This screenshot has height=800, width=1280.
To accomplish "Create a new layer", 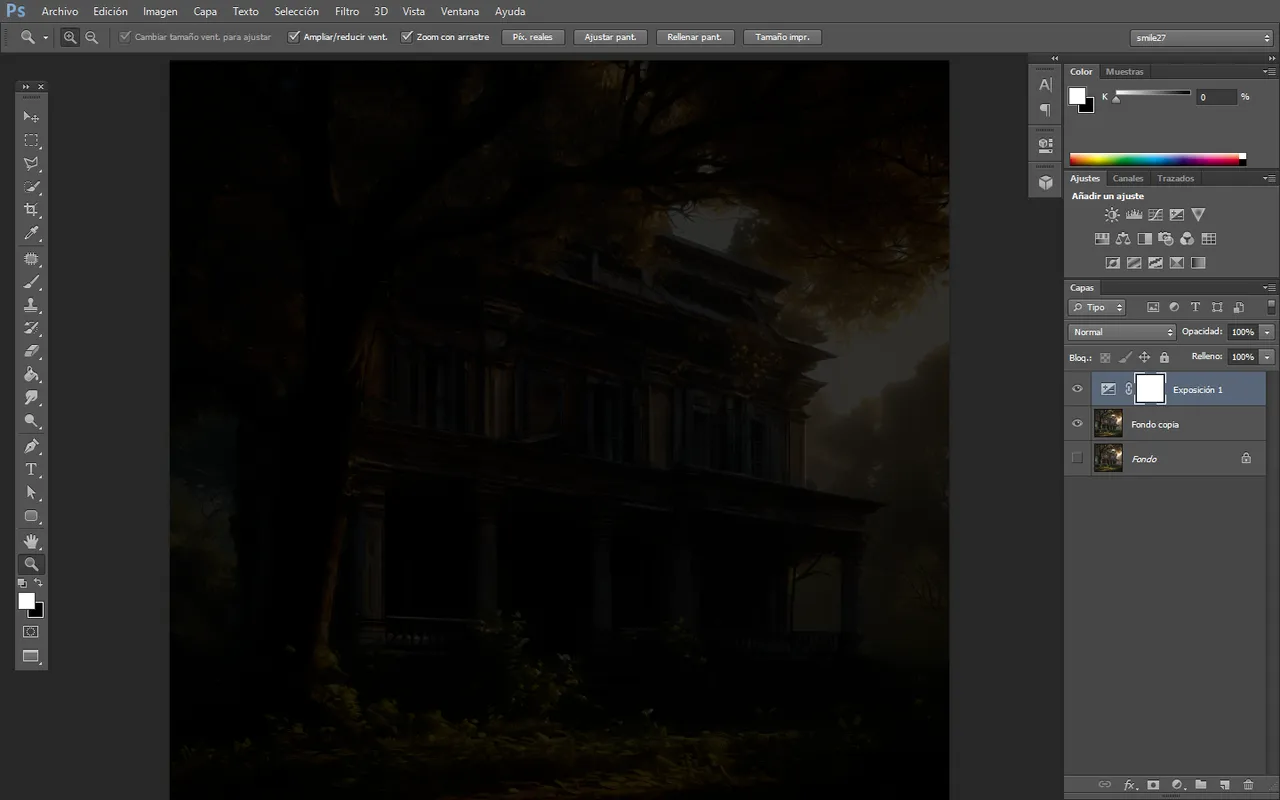I will coord(1224,785).
